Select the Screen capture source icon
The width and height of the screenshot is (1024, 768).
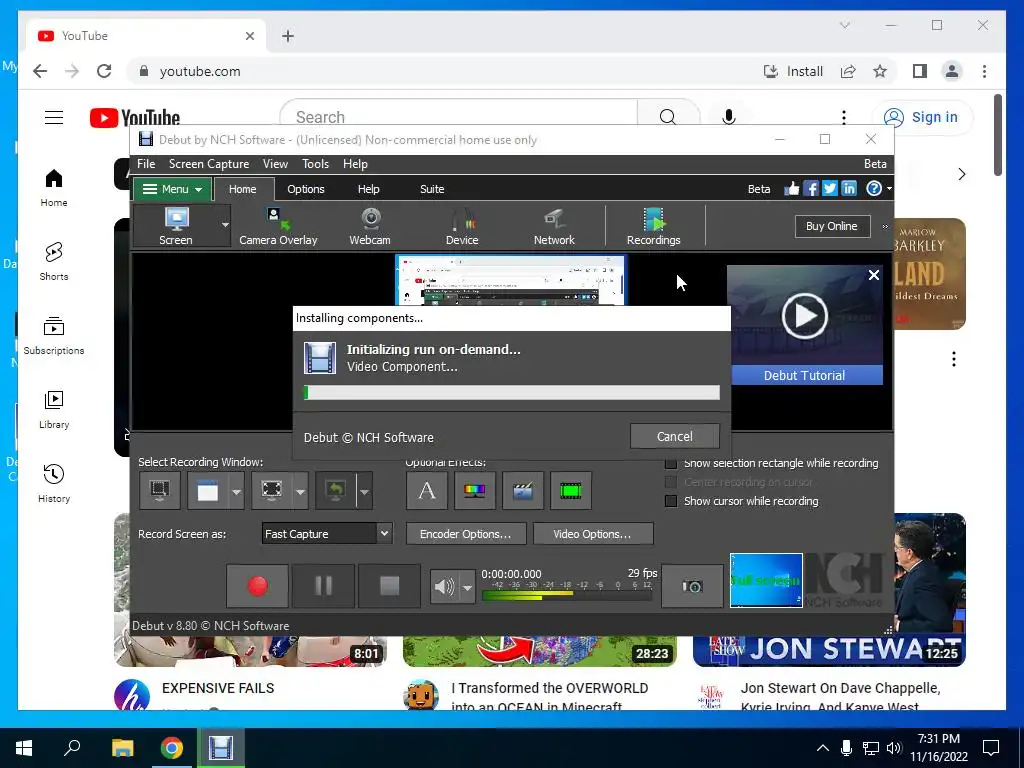tap(176, 226)
